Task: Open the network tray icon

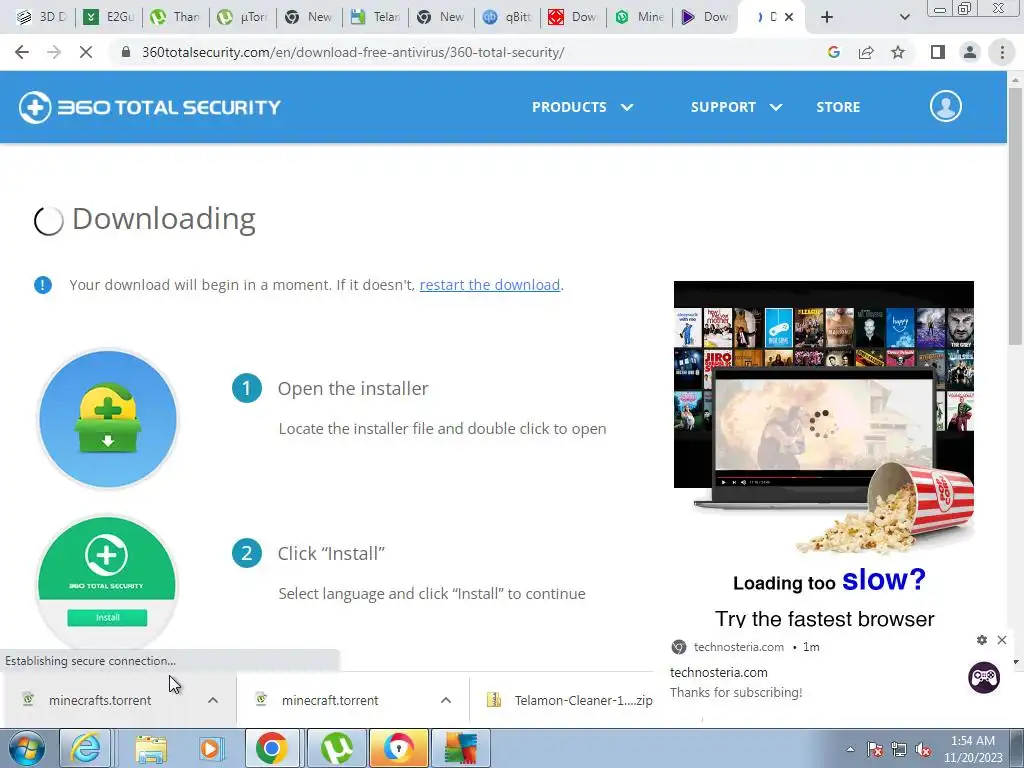Action: 899,750
